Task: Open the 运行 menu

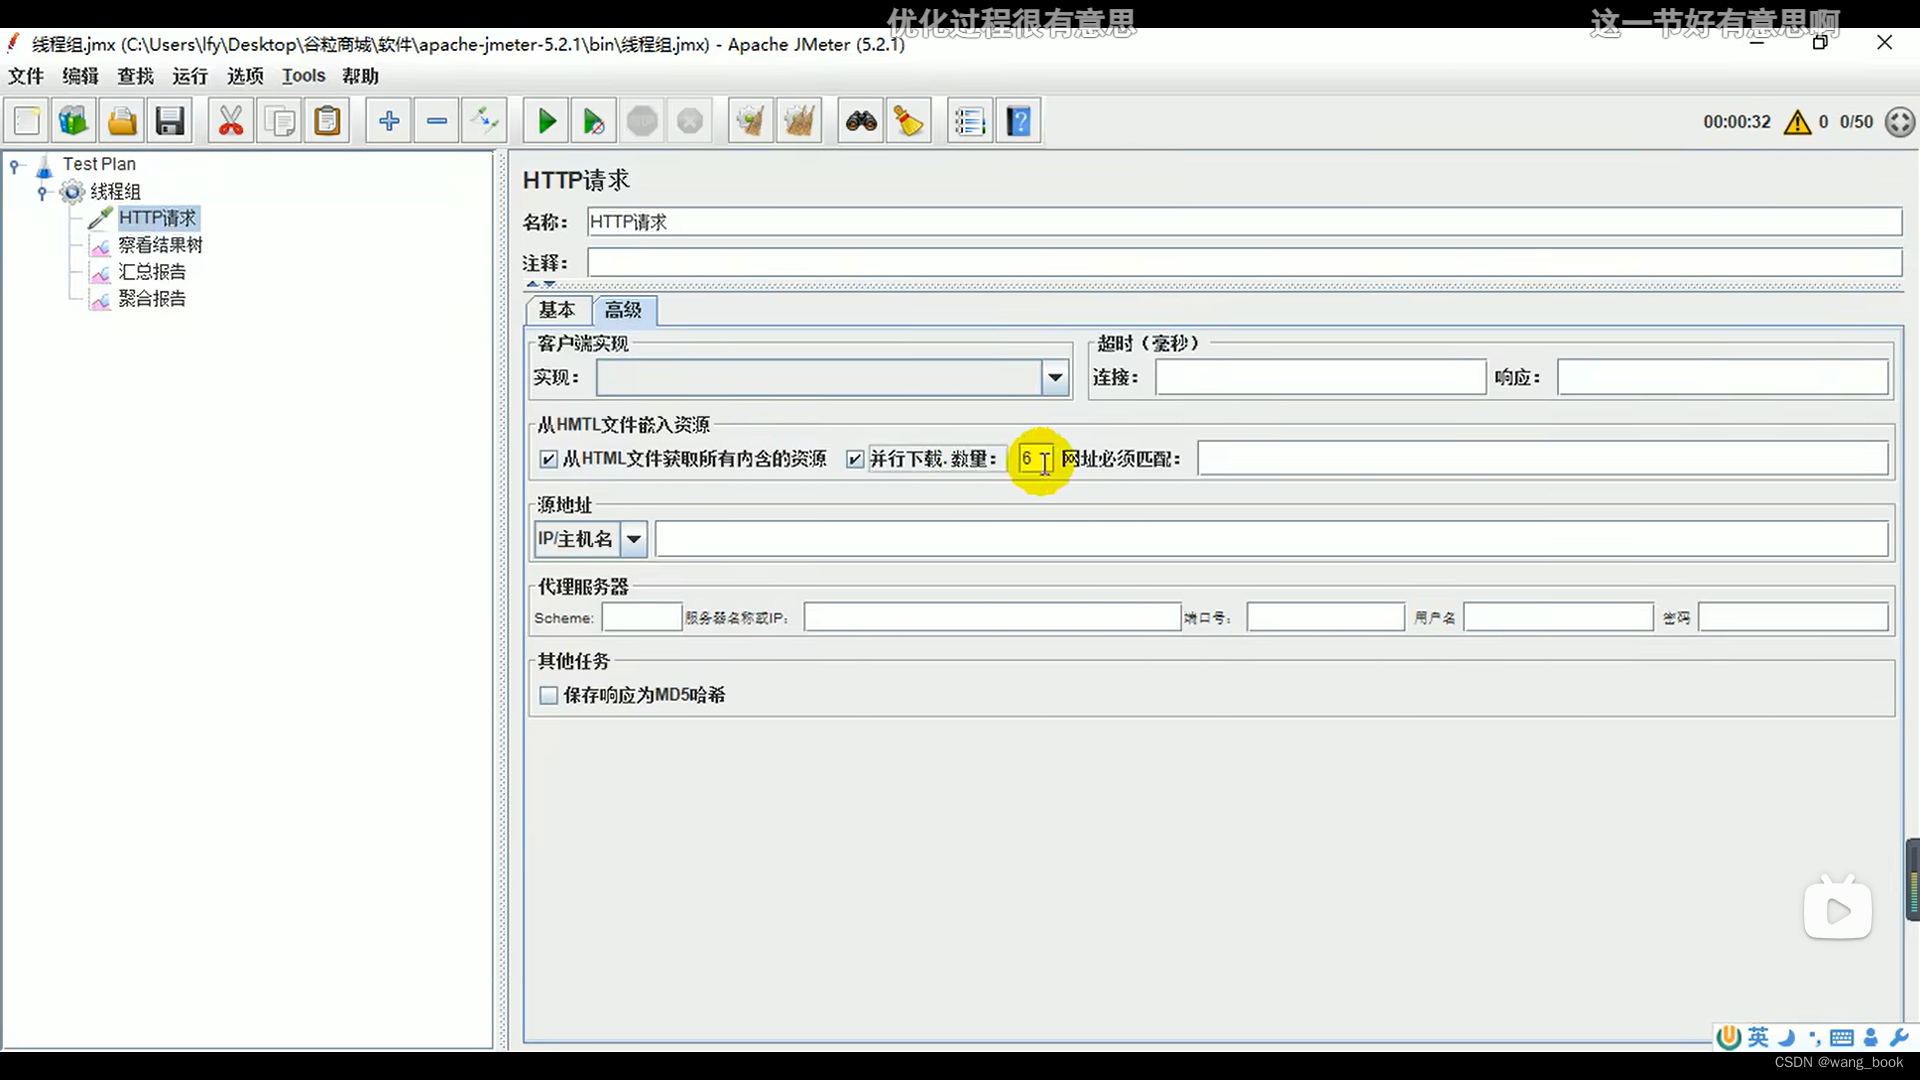Action: click(x=190, y=76)
